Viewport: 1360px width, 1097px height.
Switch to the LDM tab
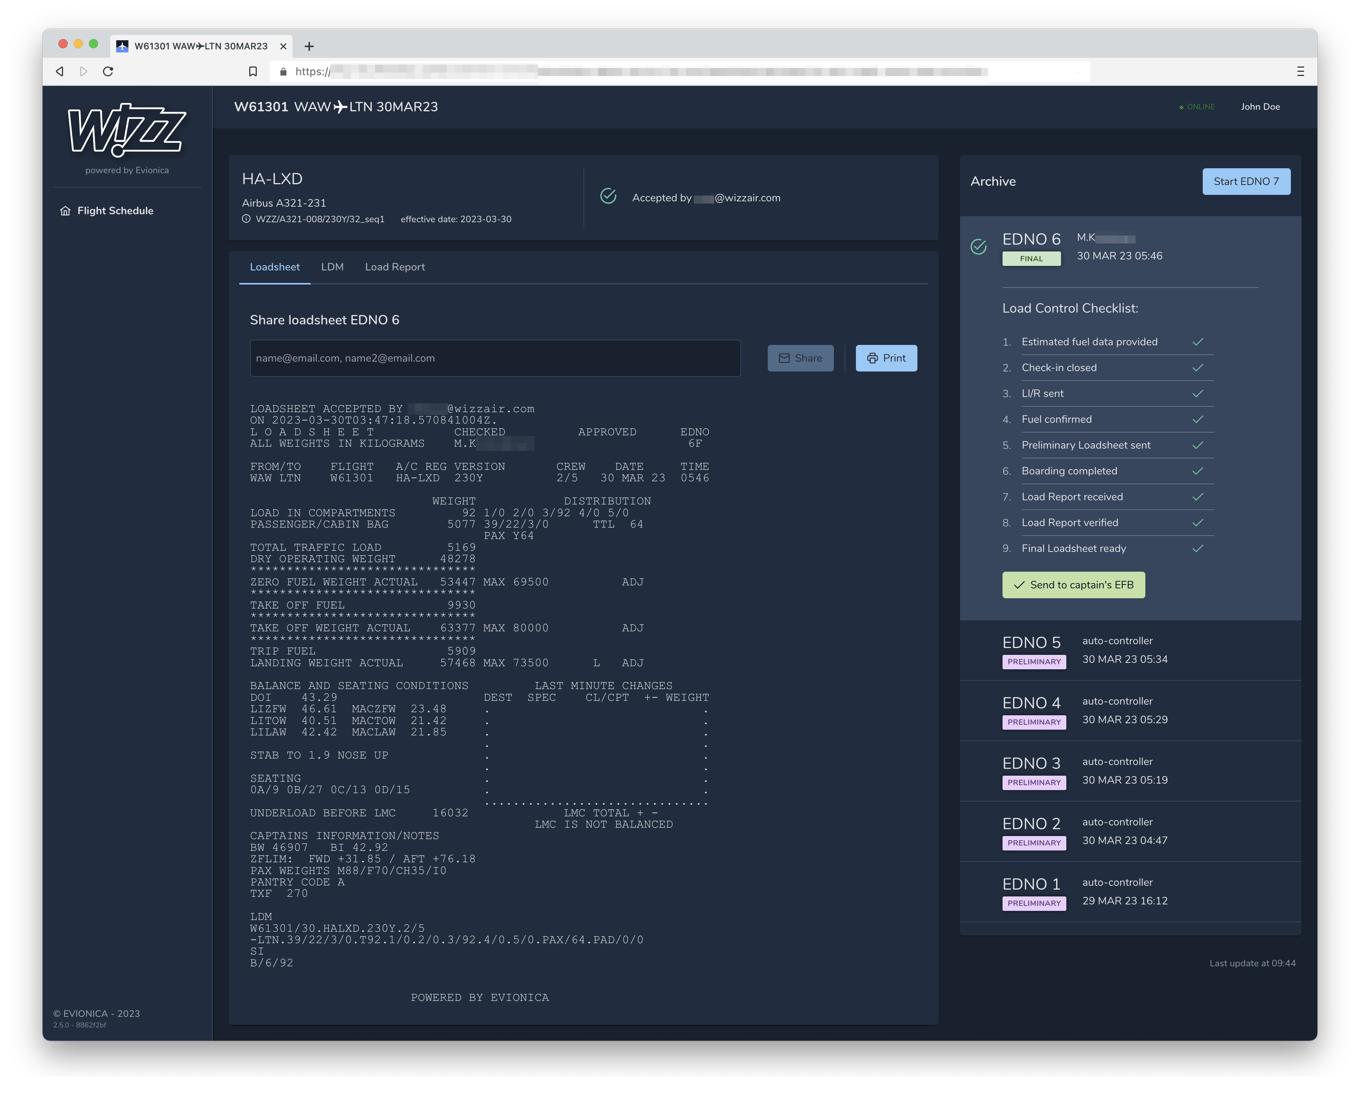[332, 266]
